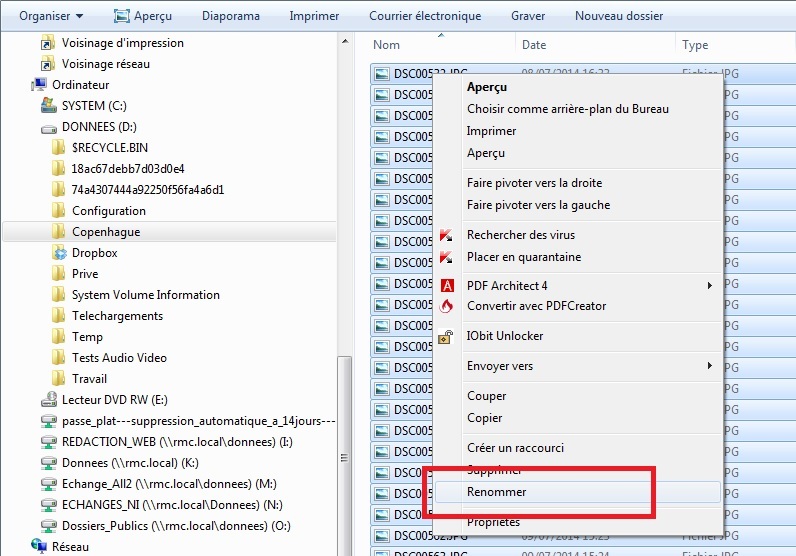Sort files by the Date column header
The height and width of the screenshot is (556, 796).
coord(534,45)
